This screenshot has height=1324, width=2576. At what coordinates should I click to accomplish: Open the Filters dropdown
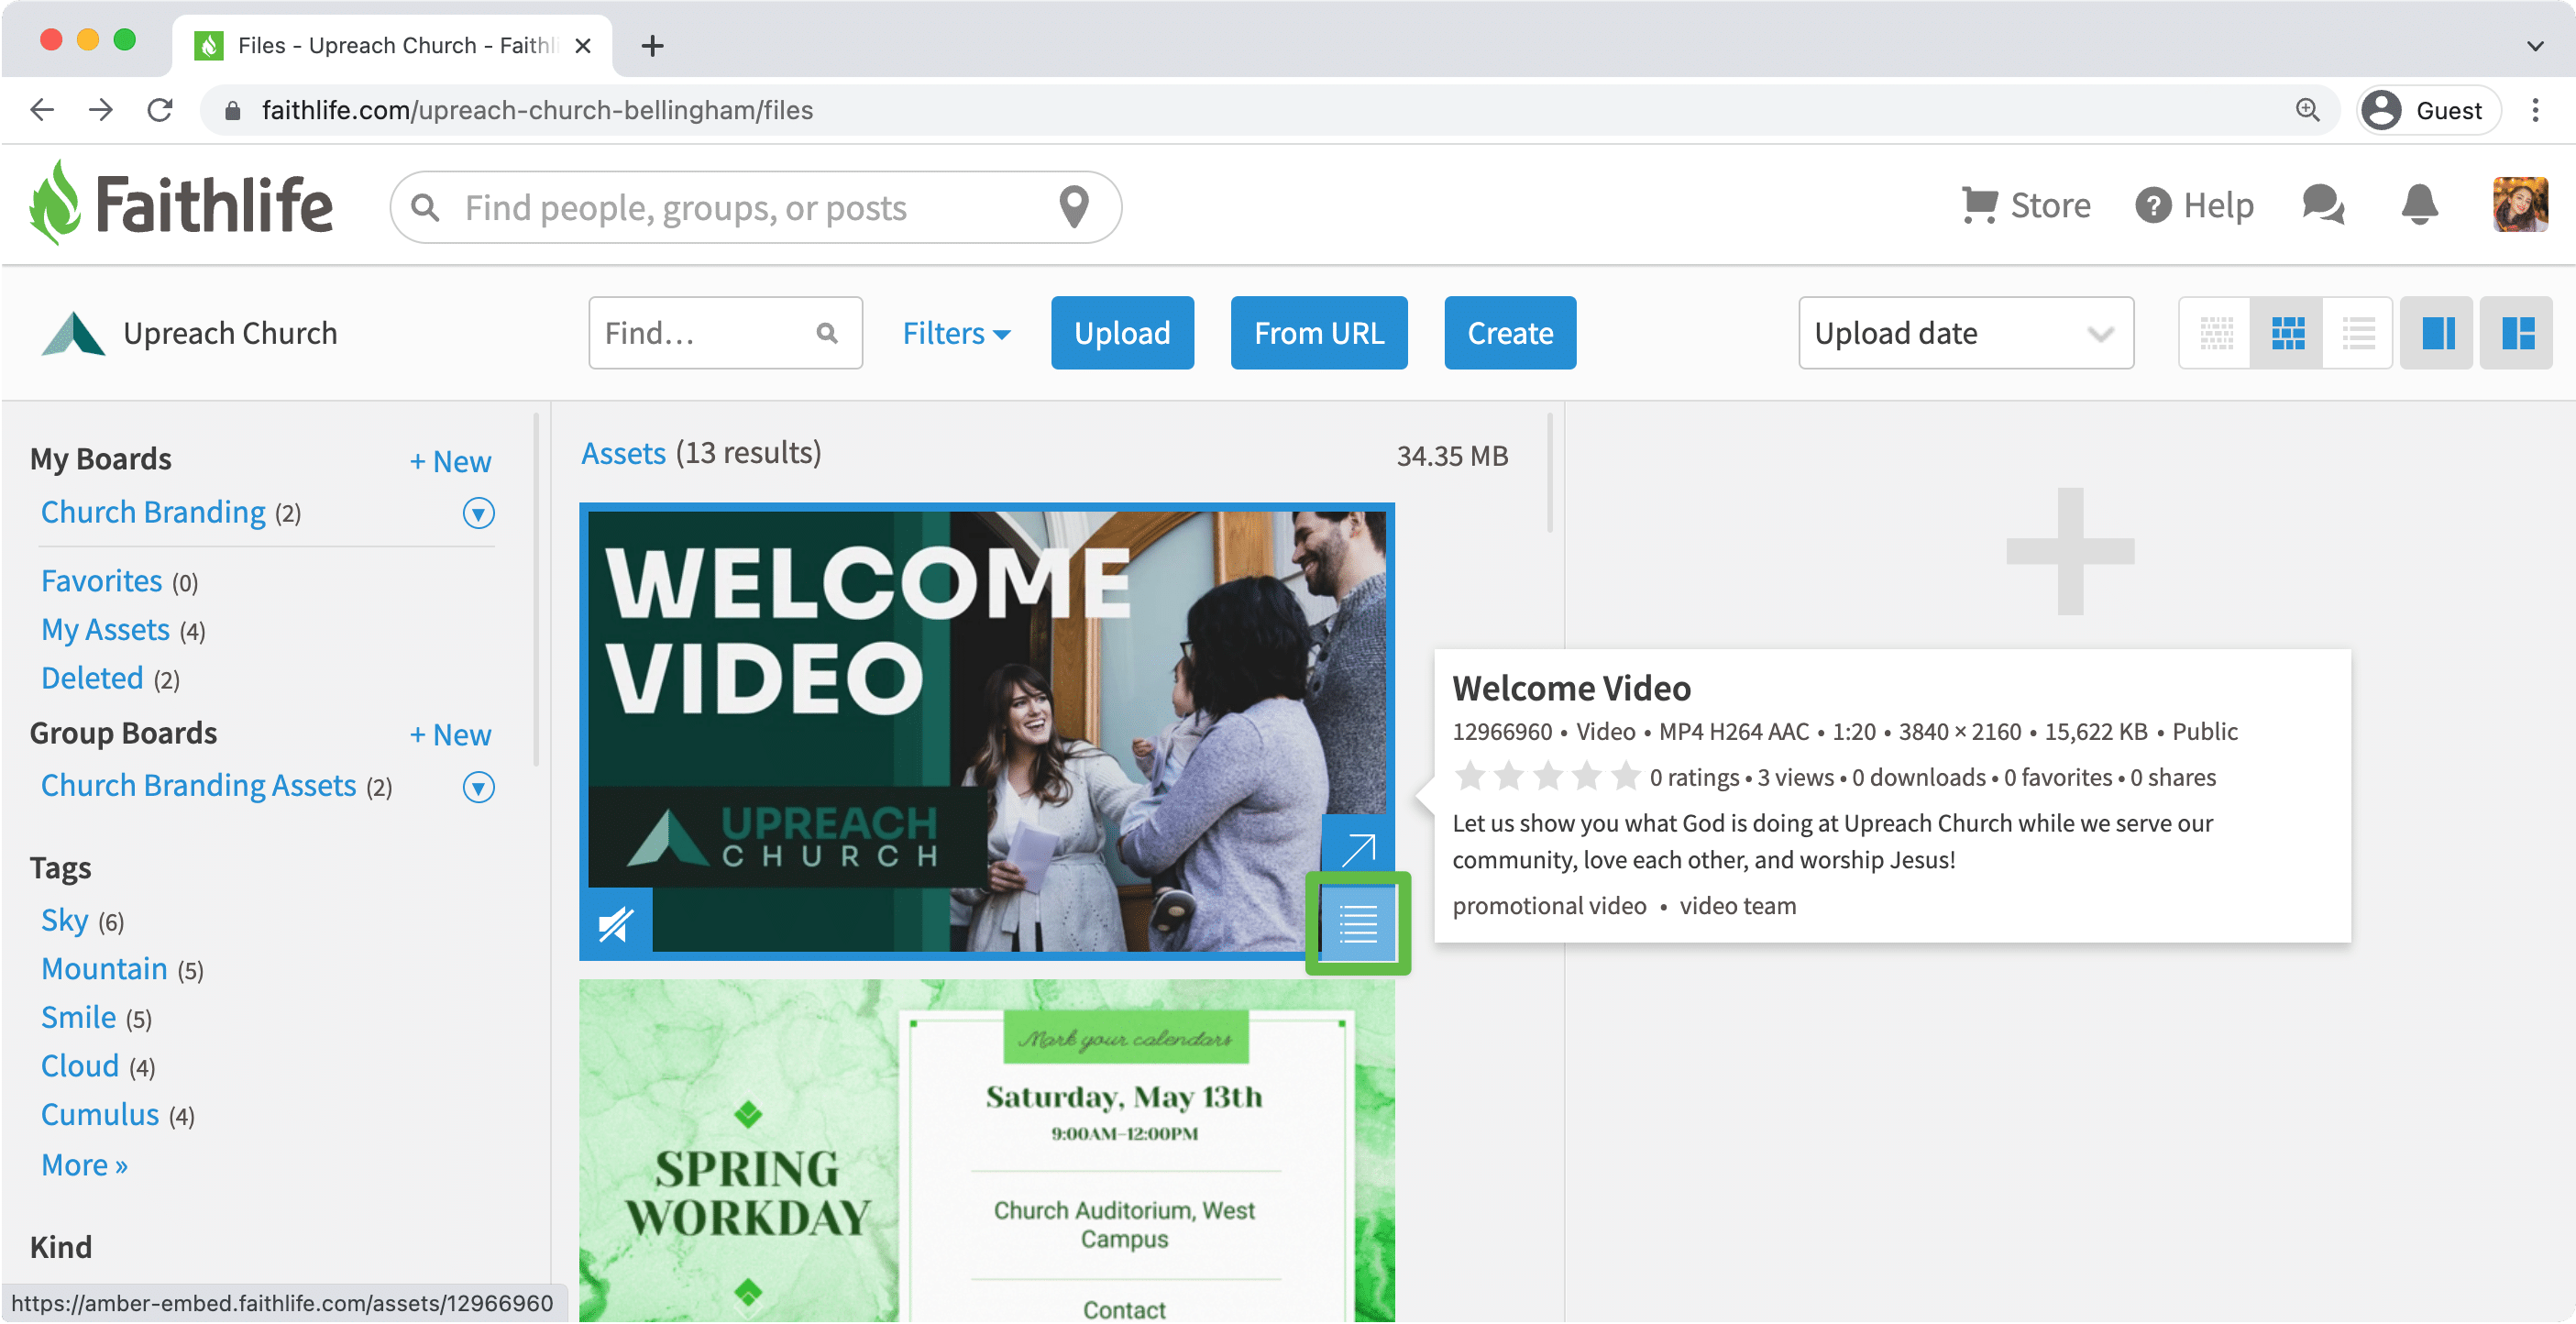(x=956, y=333)
